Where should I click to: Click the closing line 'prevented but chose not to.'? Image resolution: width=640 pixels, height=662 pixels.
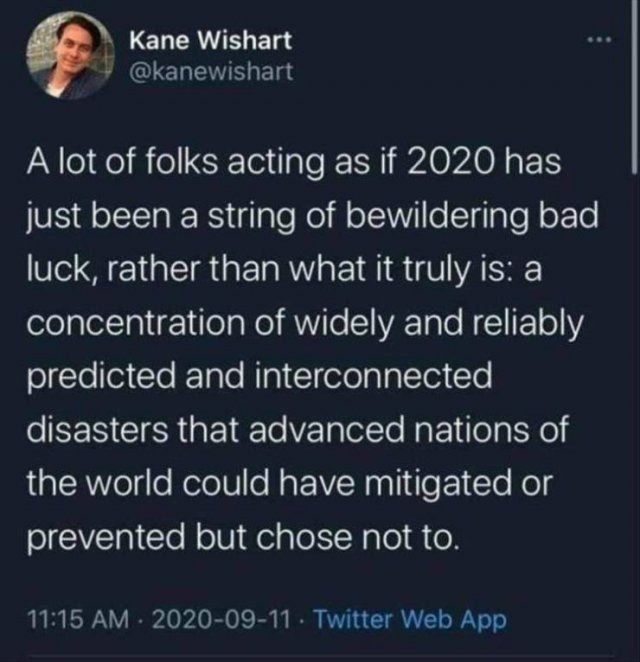(243, 539)
